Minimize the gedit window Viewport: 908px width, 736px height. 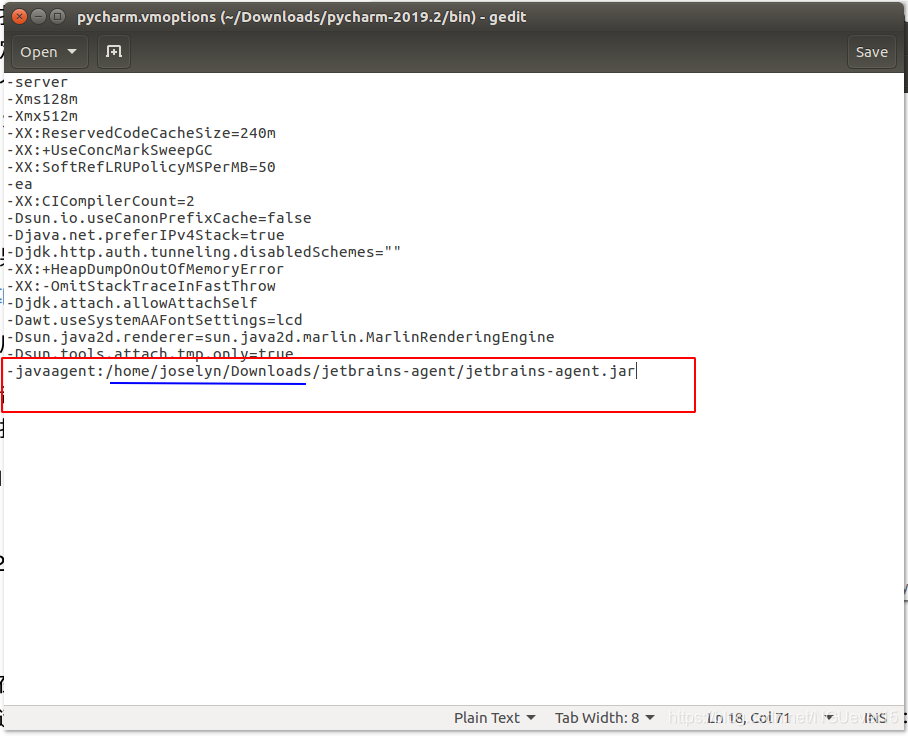(x=38, y=16)
